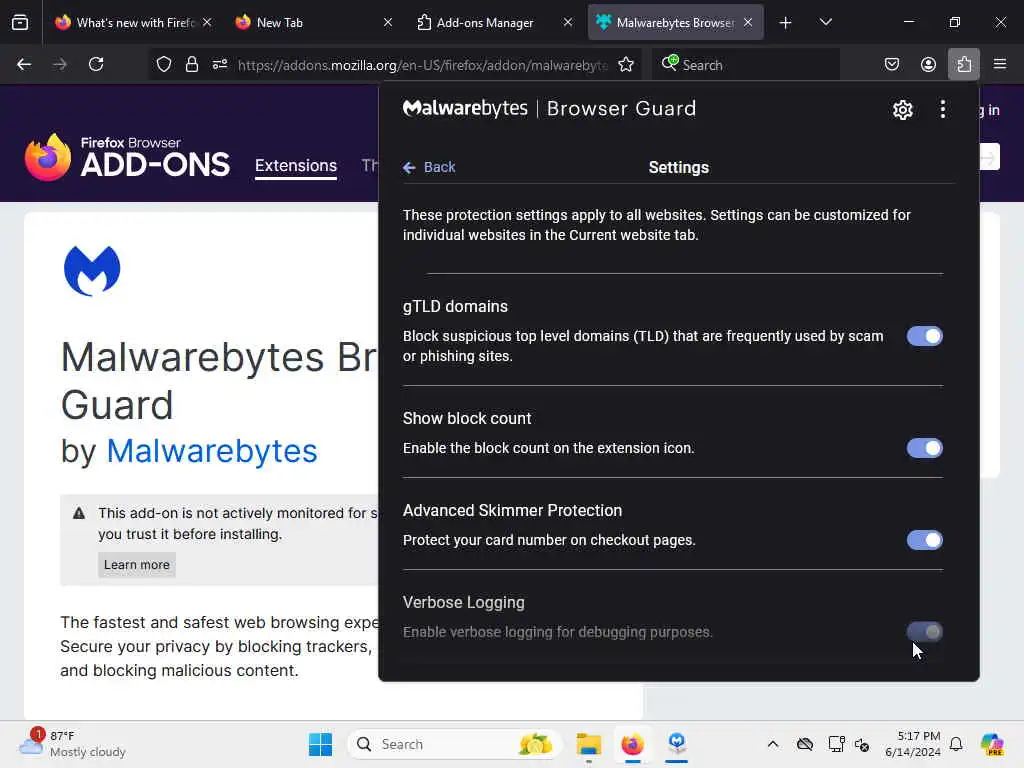
Task: Click the tracking protection shield icon
Action: [x=164, y=64]
